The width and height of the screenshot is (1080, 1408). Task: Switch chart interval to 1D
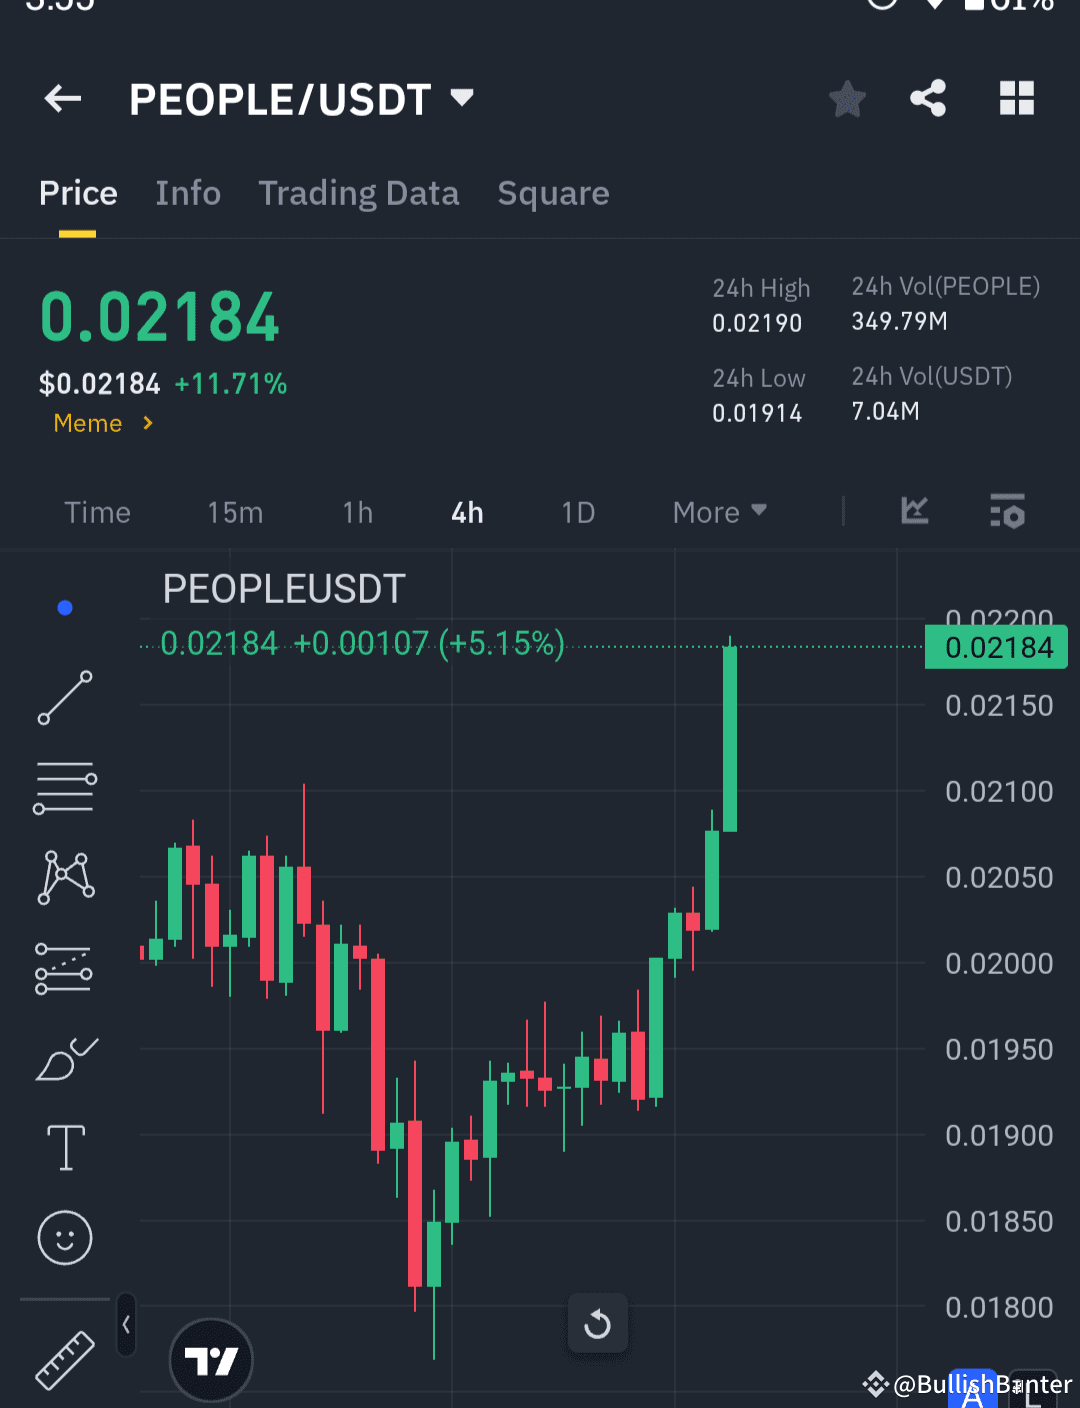pyautogui.click(x=578, y=512)
